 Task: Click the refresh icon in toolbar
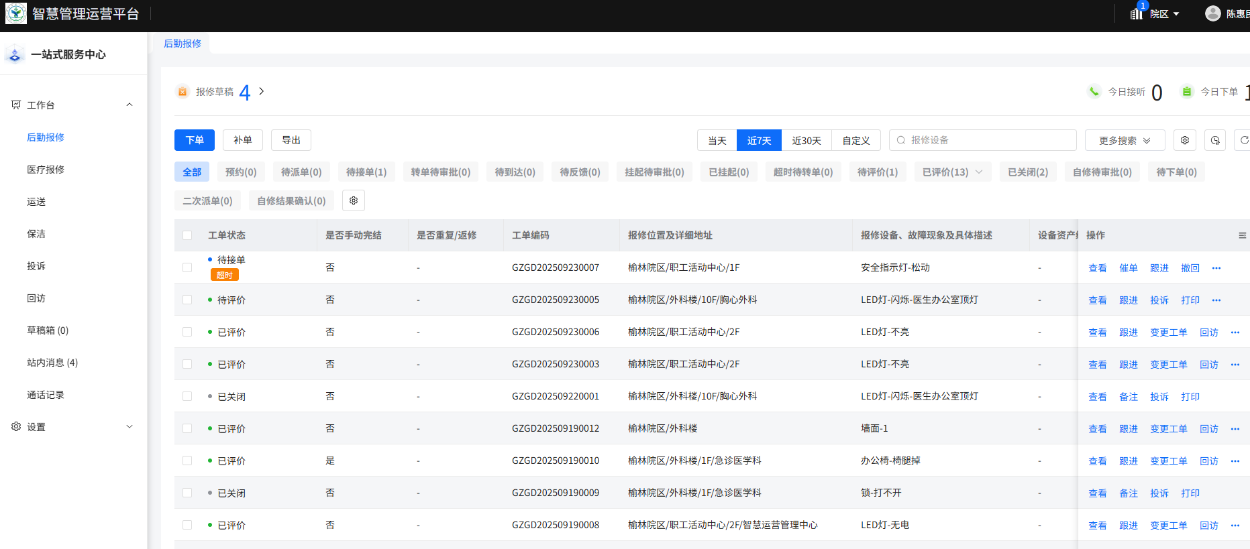tap(1243, 140)
